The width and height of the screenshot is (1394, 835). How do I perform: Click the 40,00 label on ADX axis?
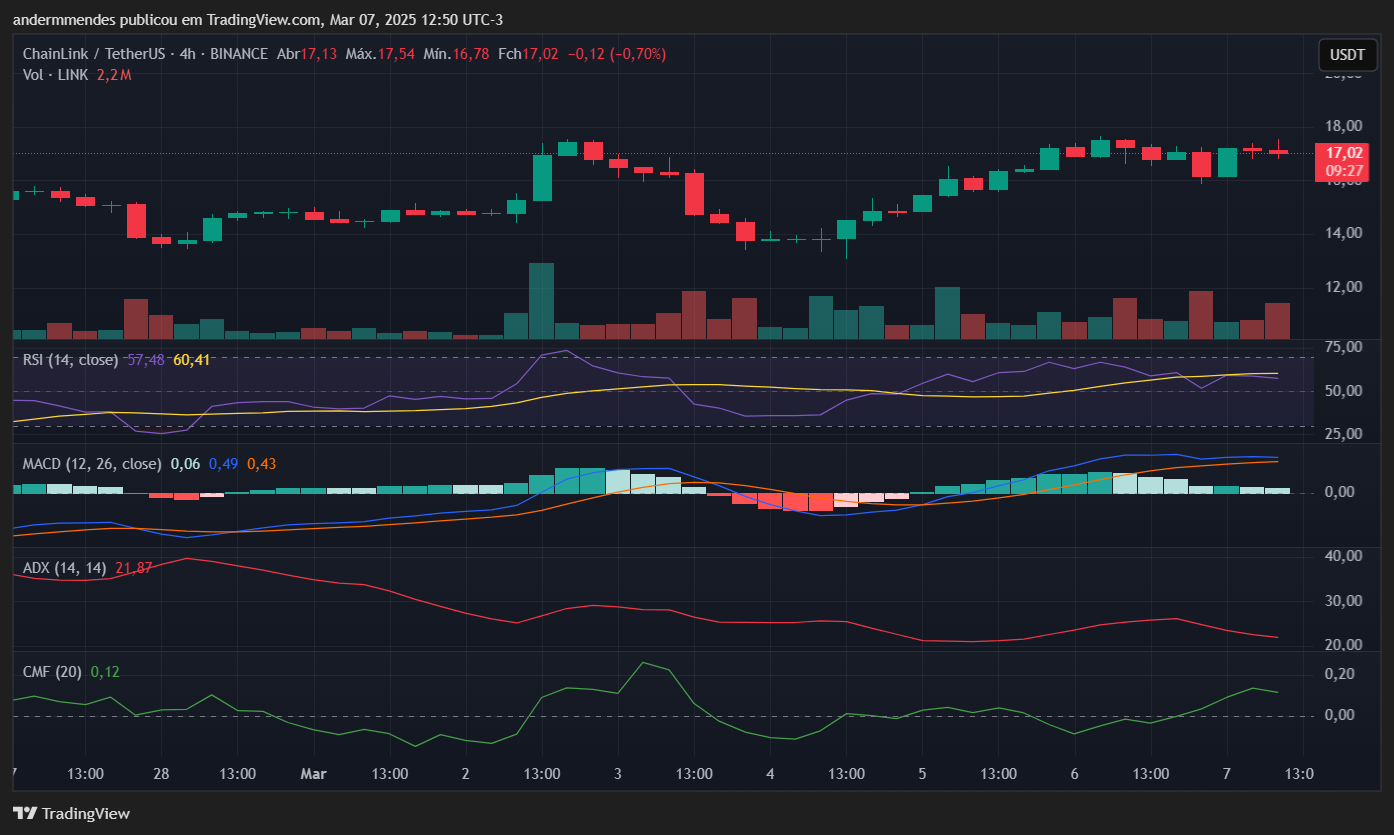pos(1346,556)
